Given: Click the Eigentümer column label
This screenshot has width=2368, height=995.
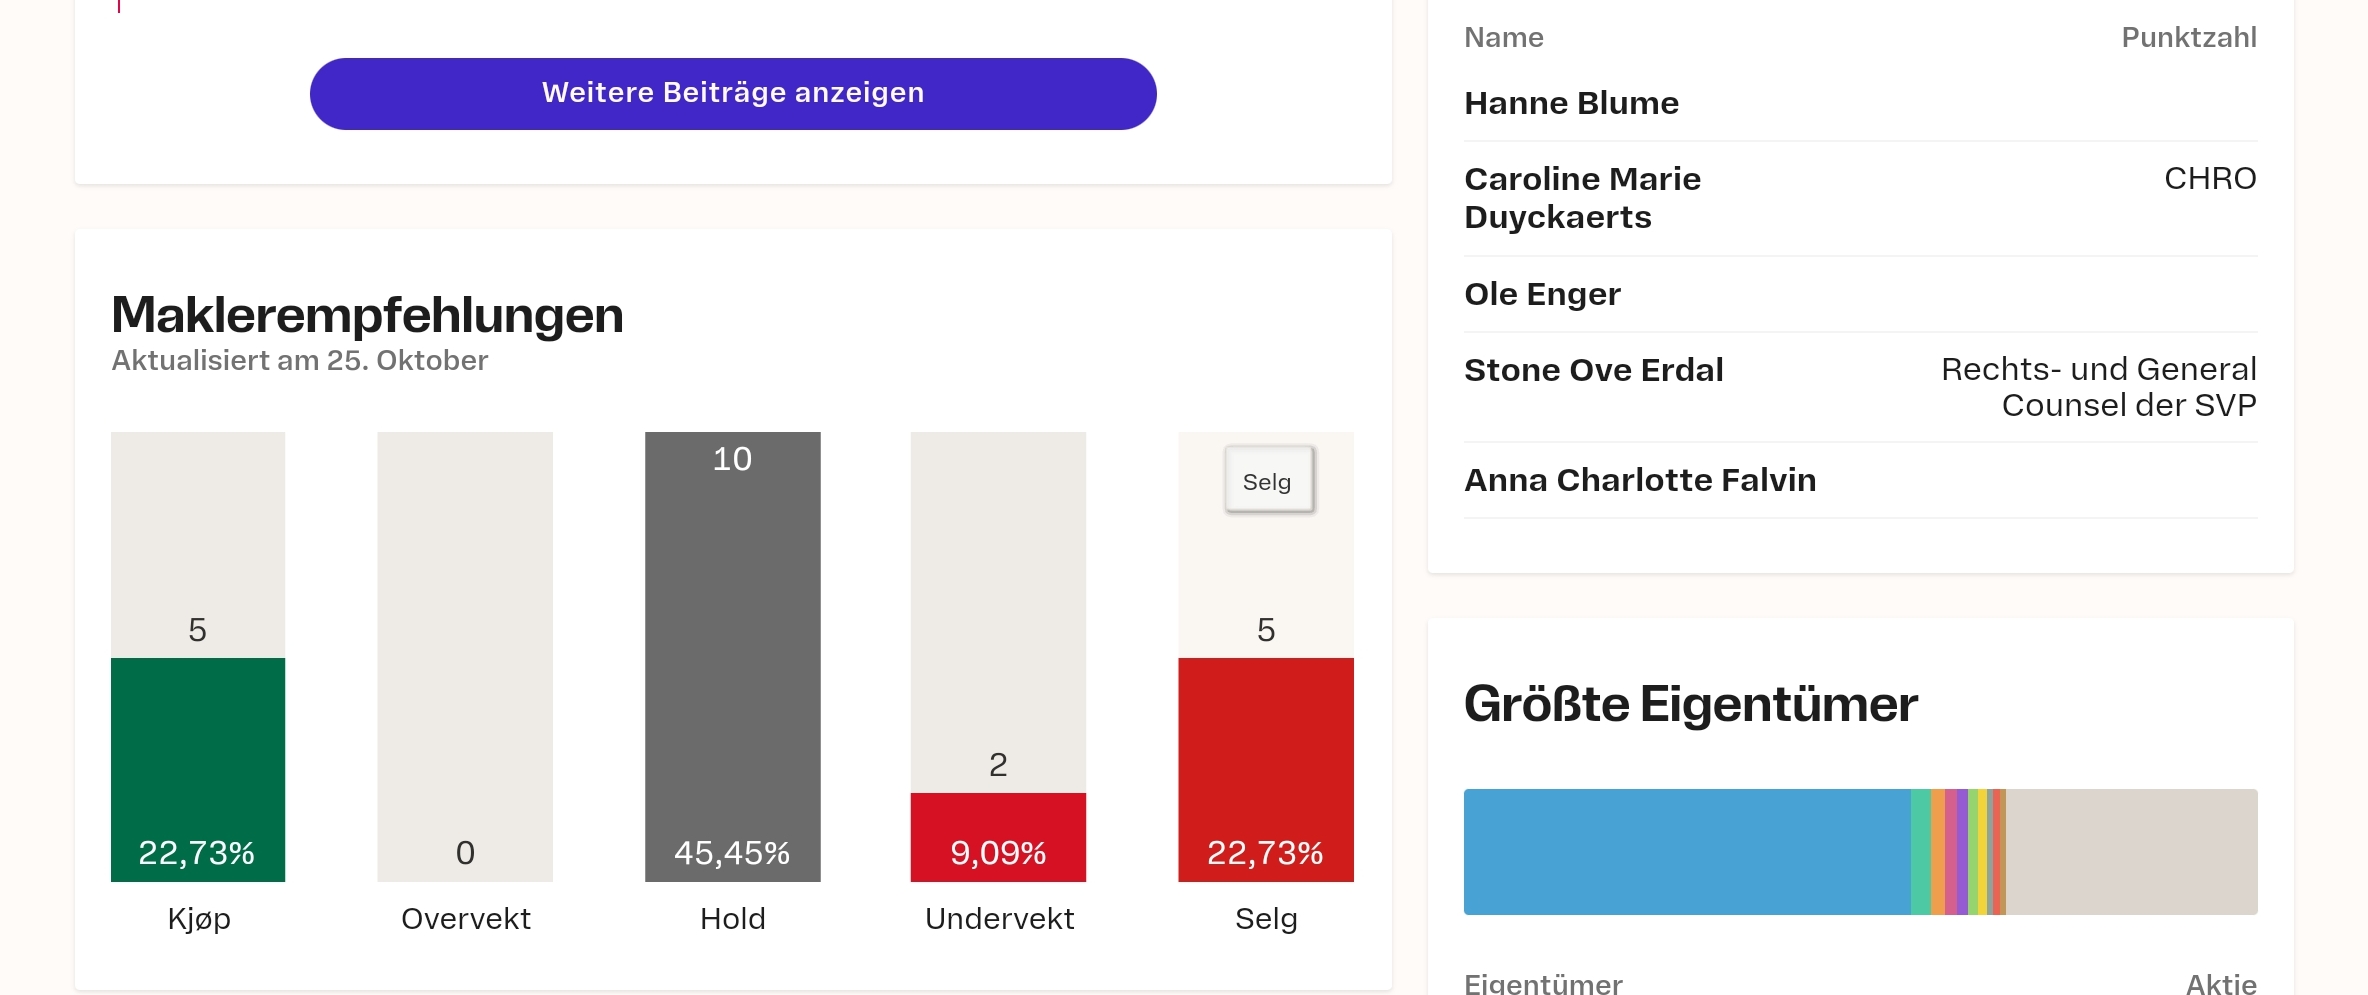Looking at the screenshot, I should (1543, 984).
